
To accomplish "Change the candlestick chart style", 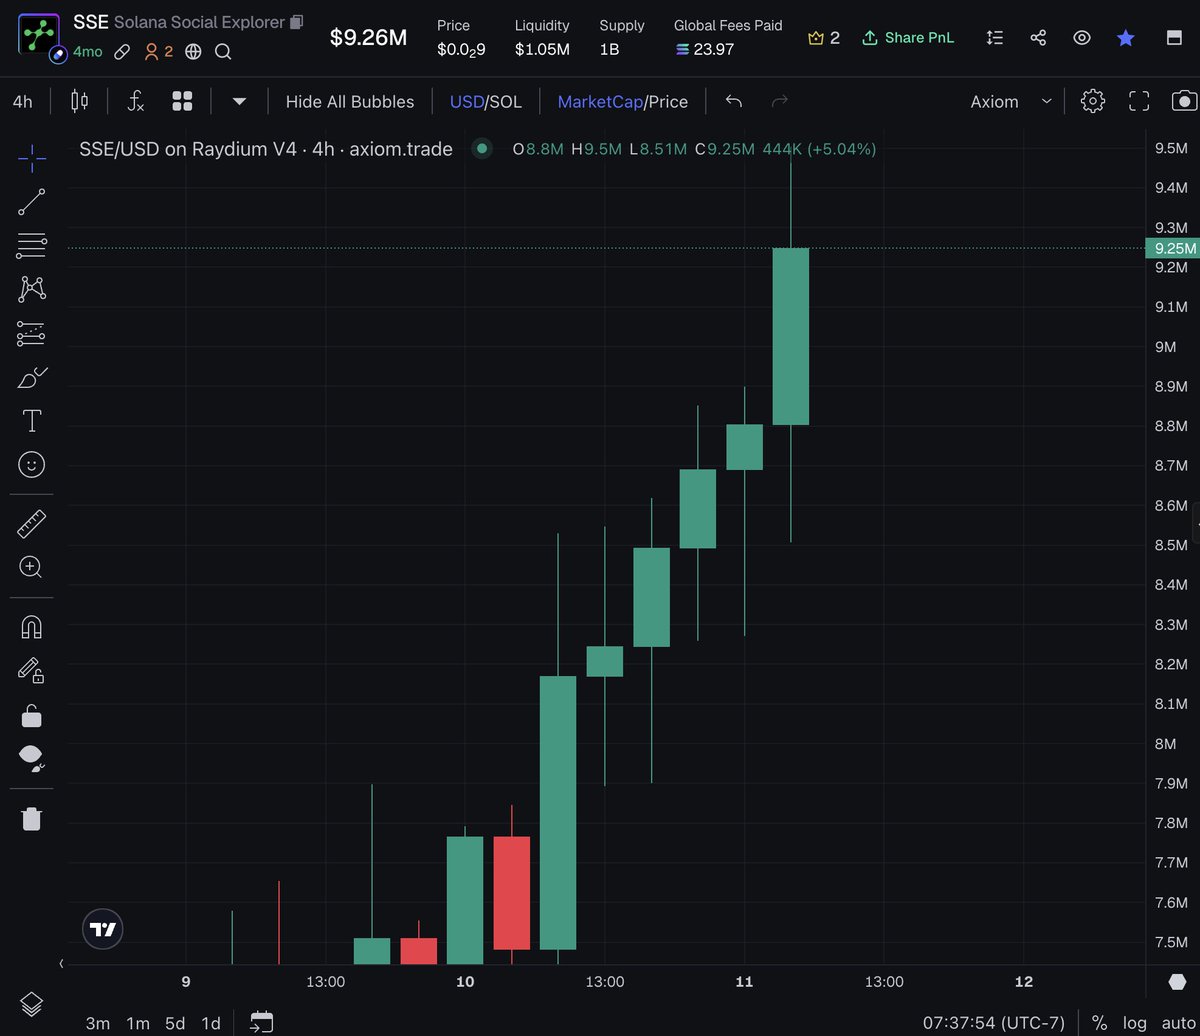I will tap(80, 101).
